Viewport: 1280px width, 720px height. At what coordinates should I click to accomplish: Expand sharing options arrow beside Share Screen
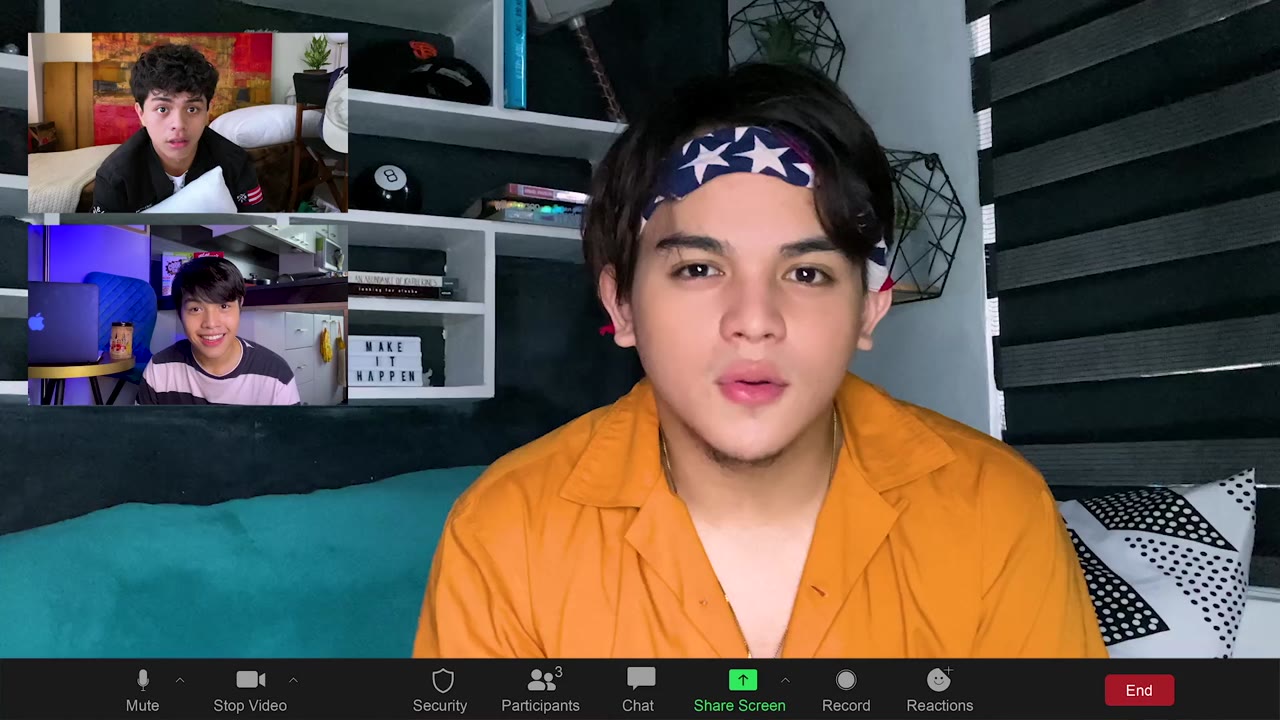[x=785, y=680]
